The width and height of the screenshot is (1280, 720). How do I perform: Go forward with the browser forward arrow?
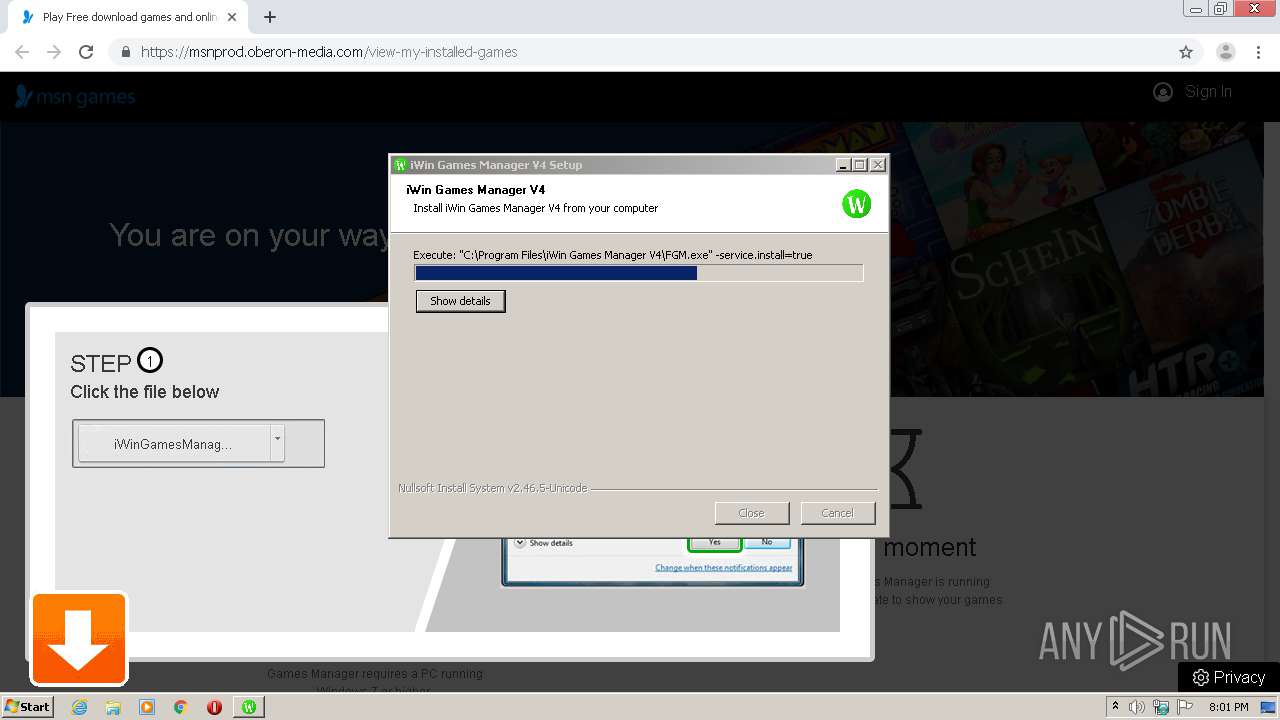[x=54, y=52]
